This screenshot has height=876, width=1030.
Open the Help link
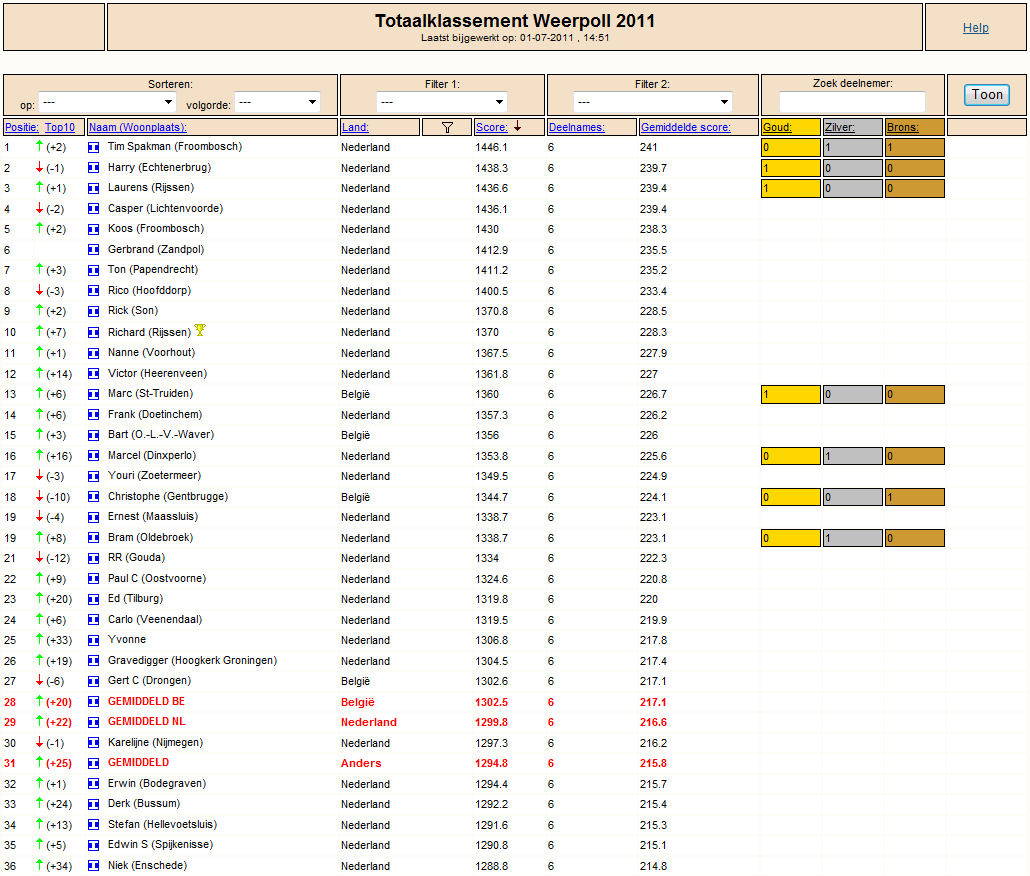tap(975, 28)
